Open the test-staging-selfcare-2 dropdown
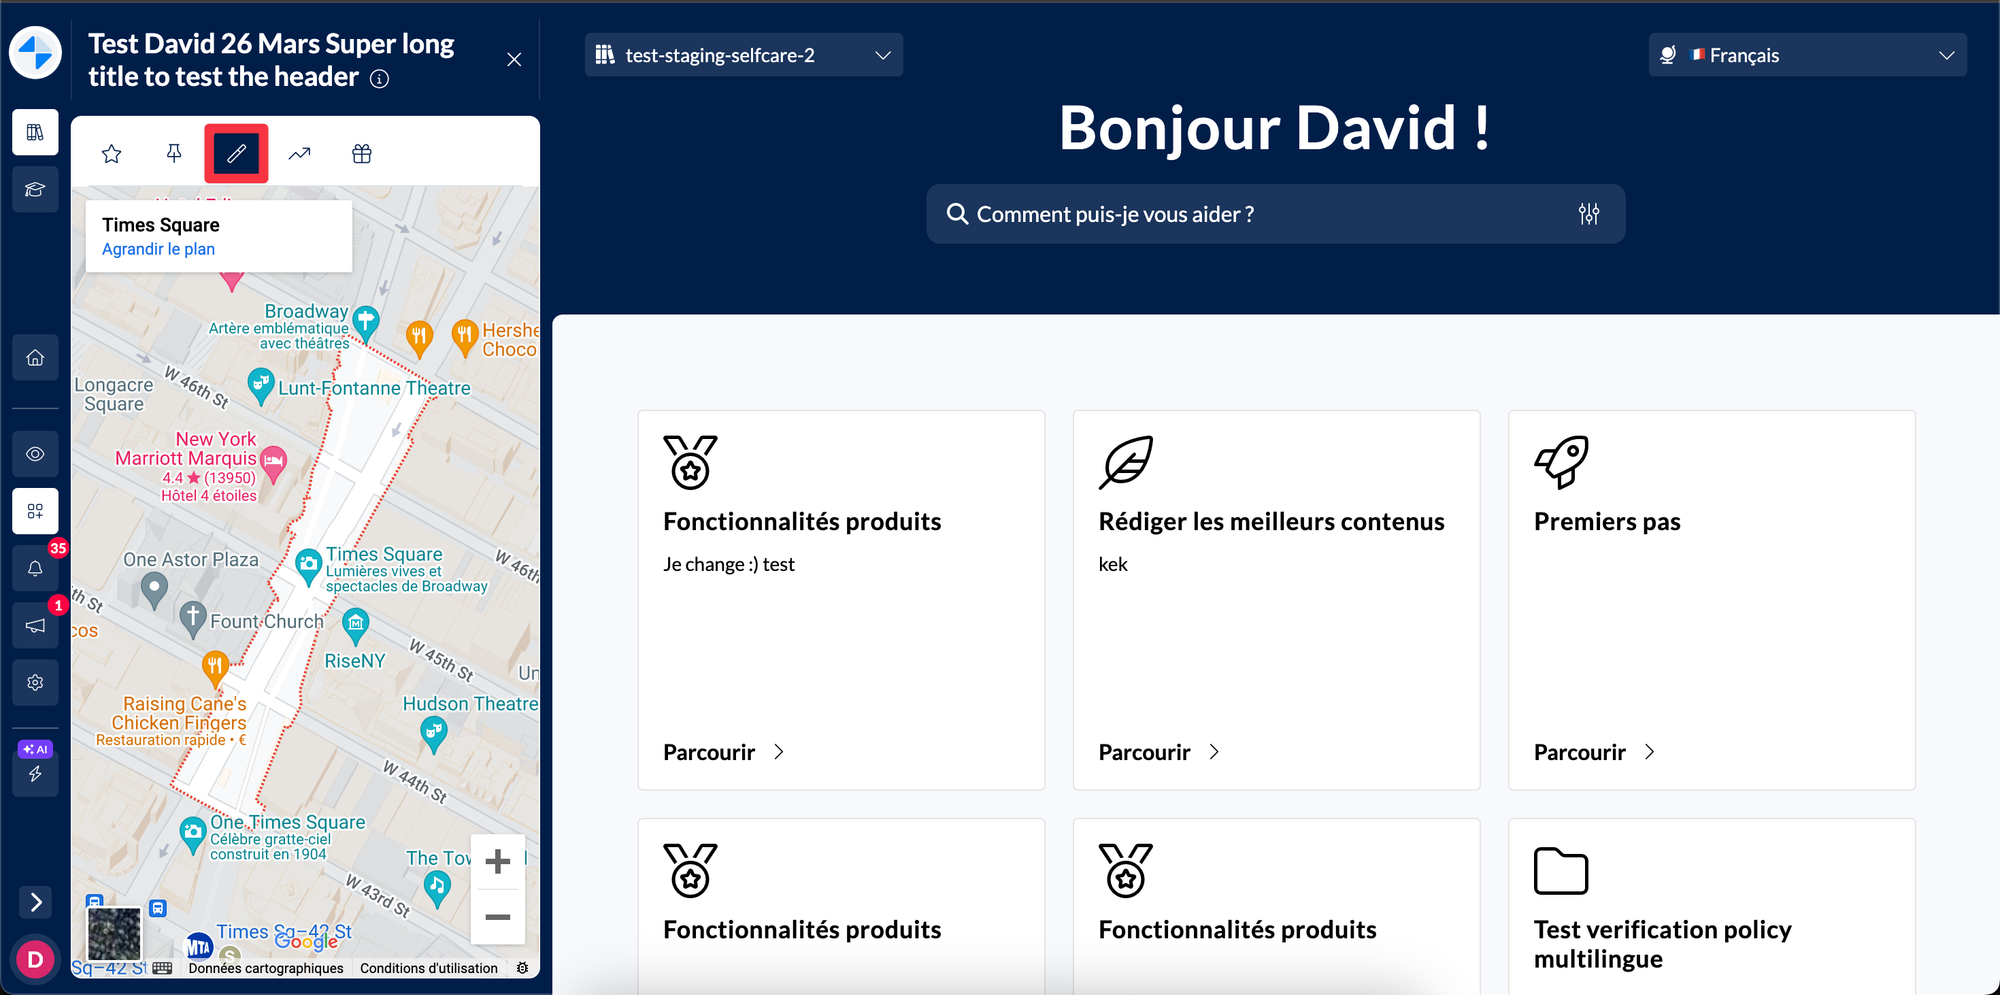 [x=743, y=55]
